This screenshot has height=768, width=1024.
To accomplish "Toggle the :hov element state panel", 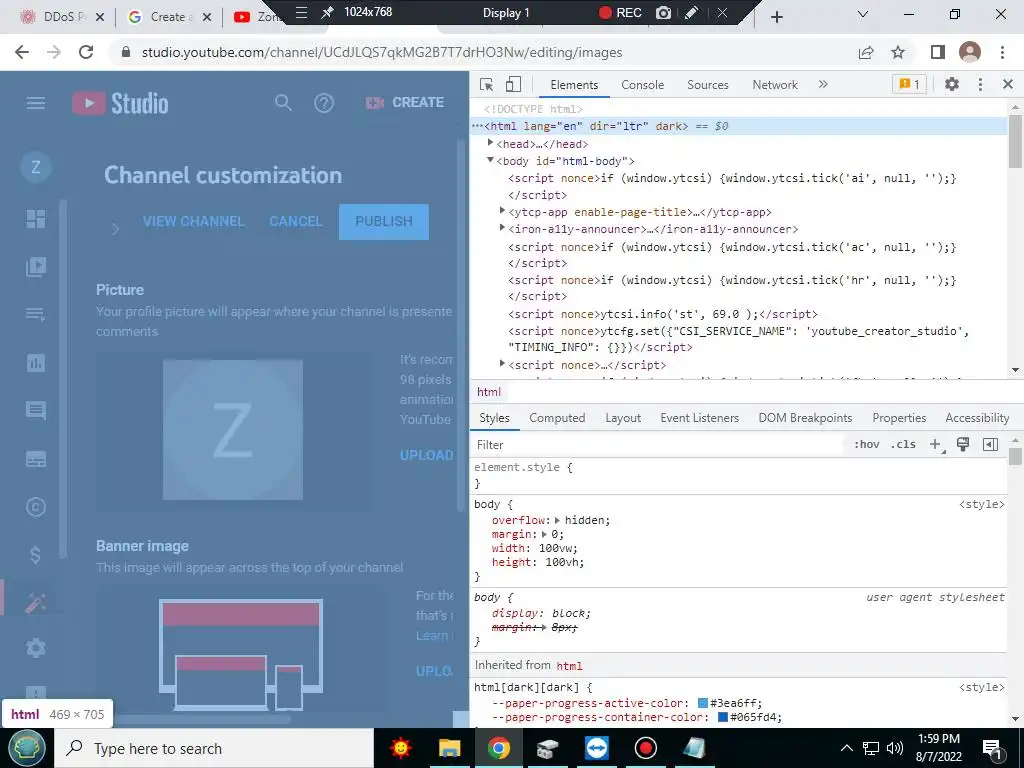I will 866,445.
